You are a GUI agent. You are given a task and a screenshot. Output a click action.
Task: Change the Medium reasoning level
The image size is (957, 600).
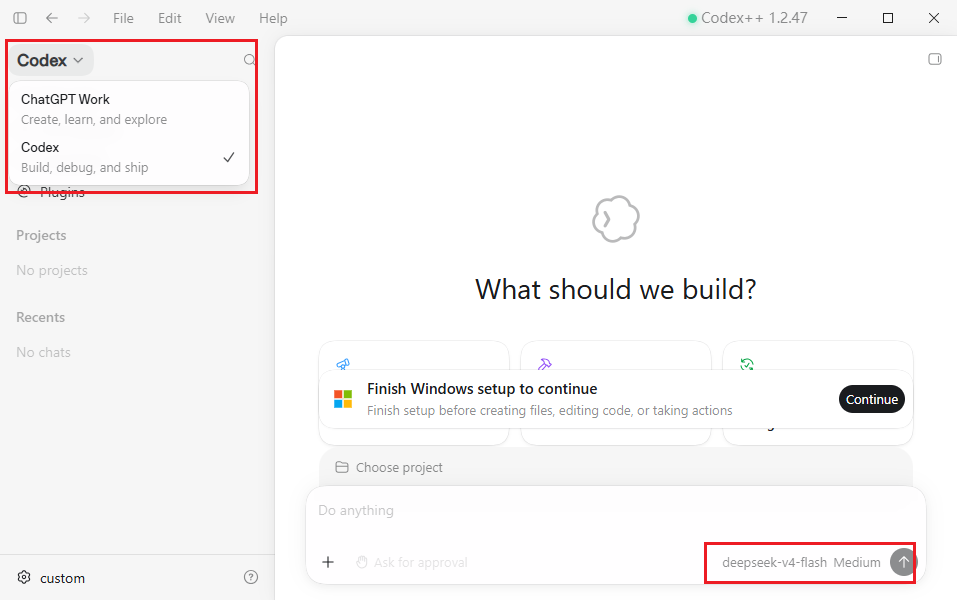pos(857,562)
